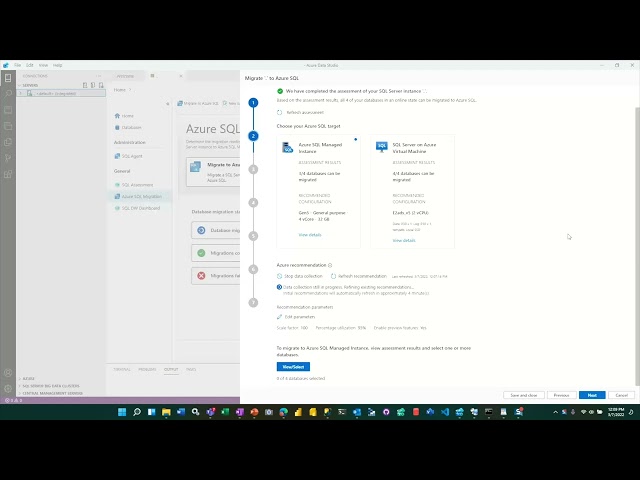
Task: Open the Manage gear icon in activity bar
Action: pos(8,389)
